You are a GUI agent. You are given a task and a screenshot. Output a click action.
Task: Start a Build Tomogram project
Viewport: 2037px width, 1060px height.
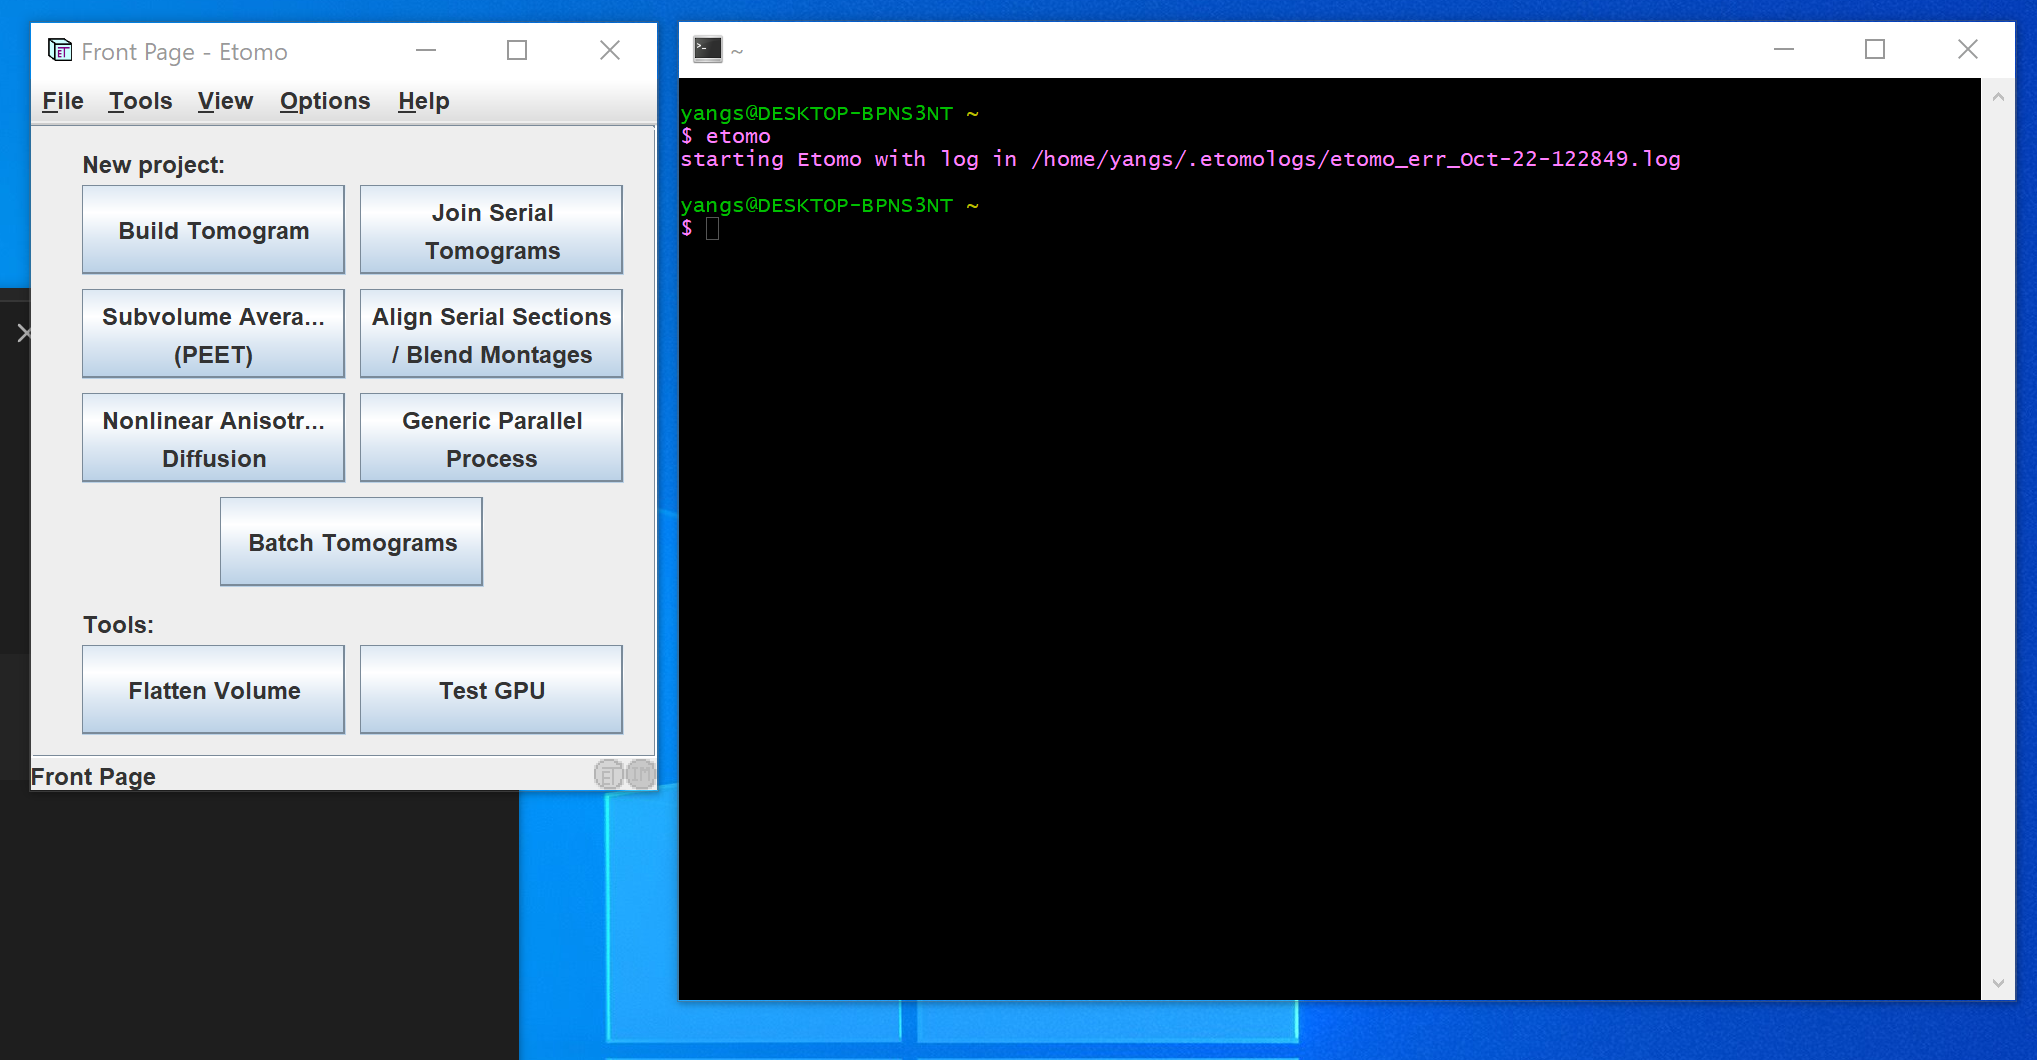[213, 230]
